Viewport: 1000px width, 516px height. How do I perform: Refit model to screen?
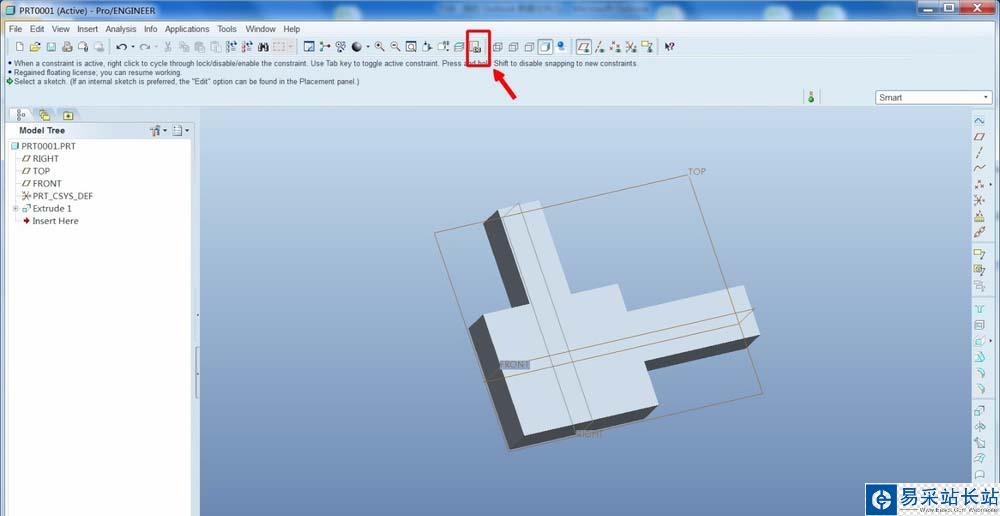(411, 47)
